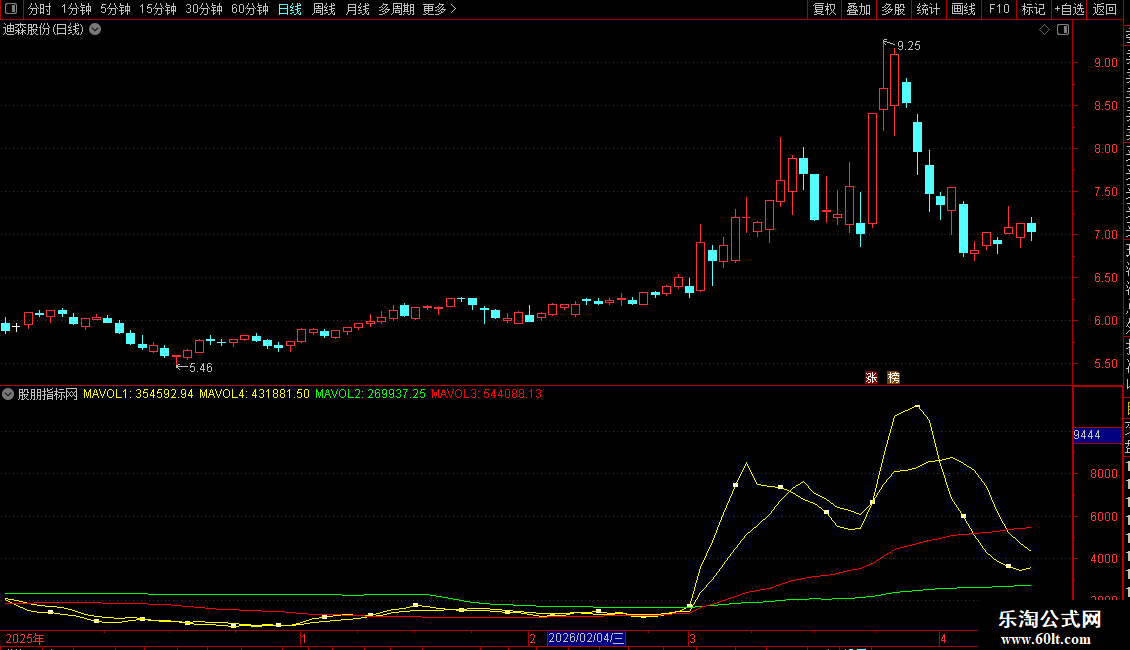Image resolution: width=1130 pixels, height=650 pixels.
Task: Open the 多周期 multi-period view
Action: click(x=396, y=9)
